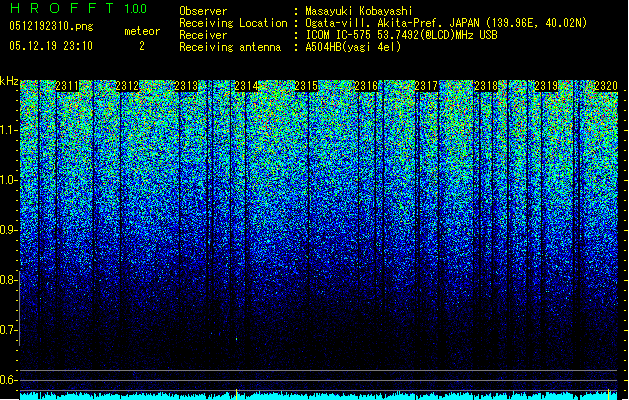Click the Receiving Location label

point(233,23)
